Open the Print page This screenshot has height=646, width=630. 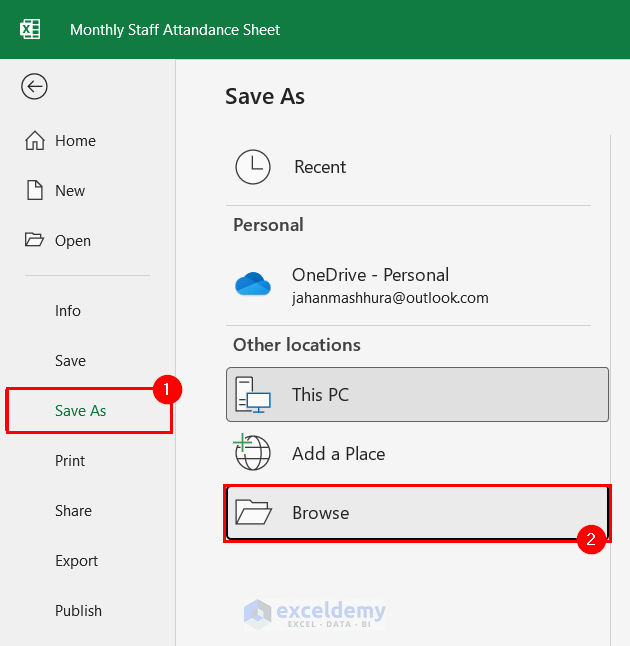click(70, 461)
